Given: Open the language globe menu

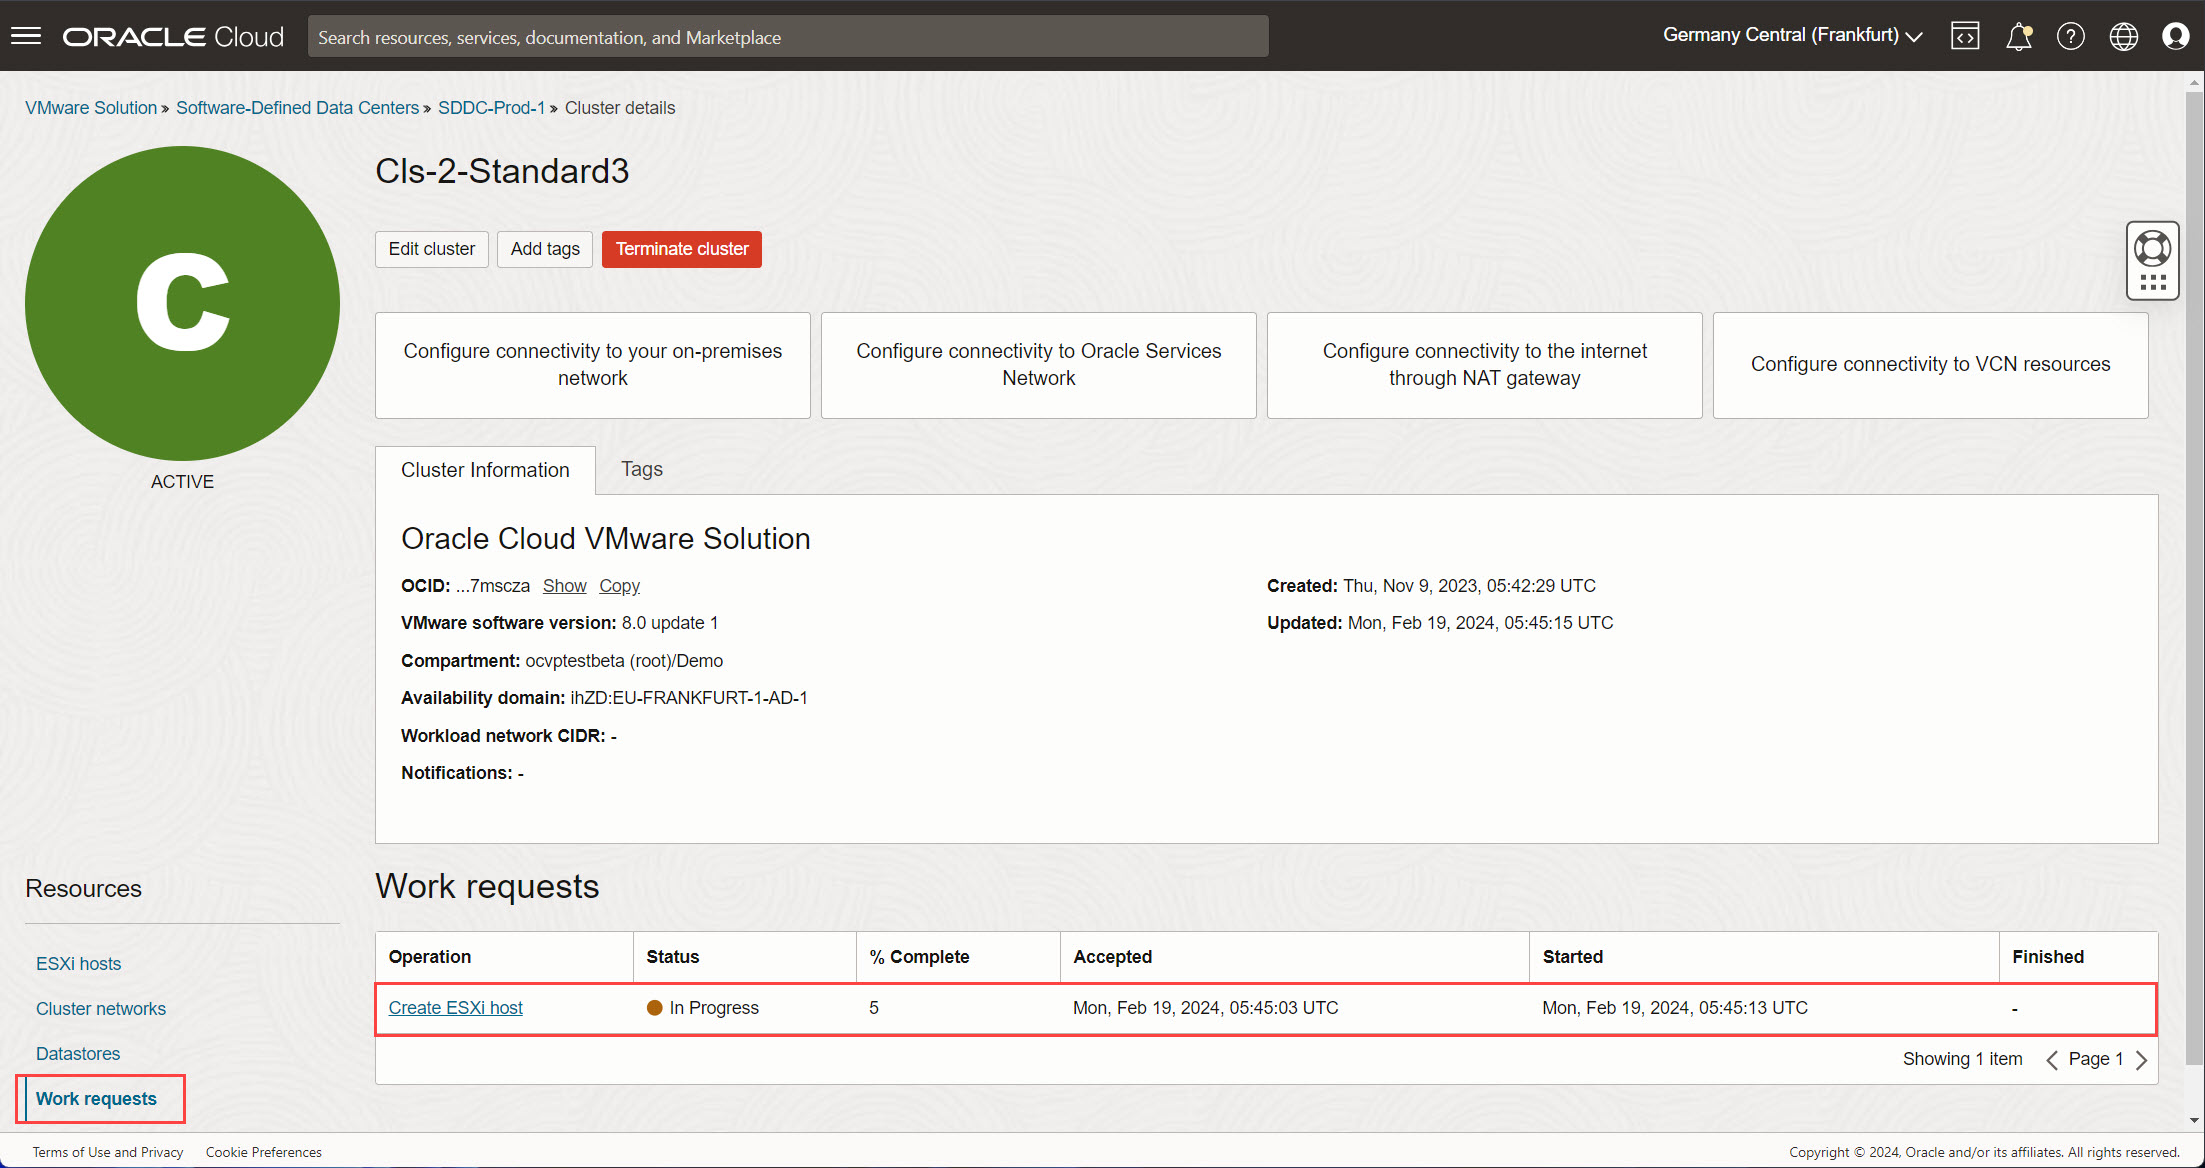Looking at the screenshot, I should (x=2124, y=37).
